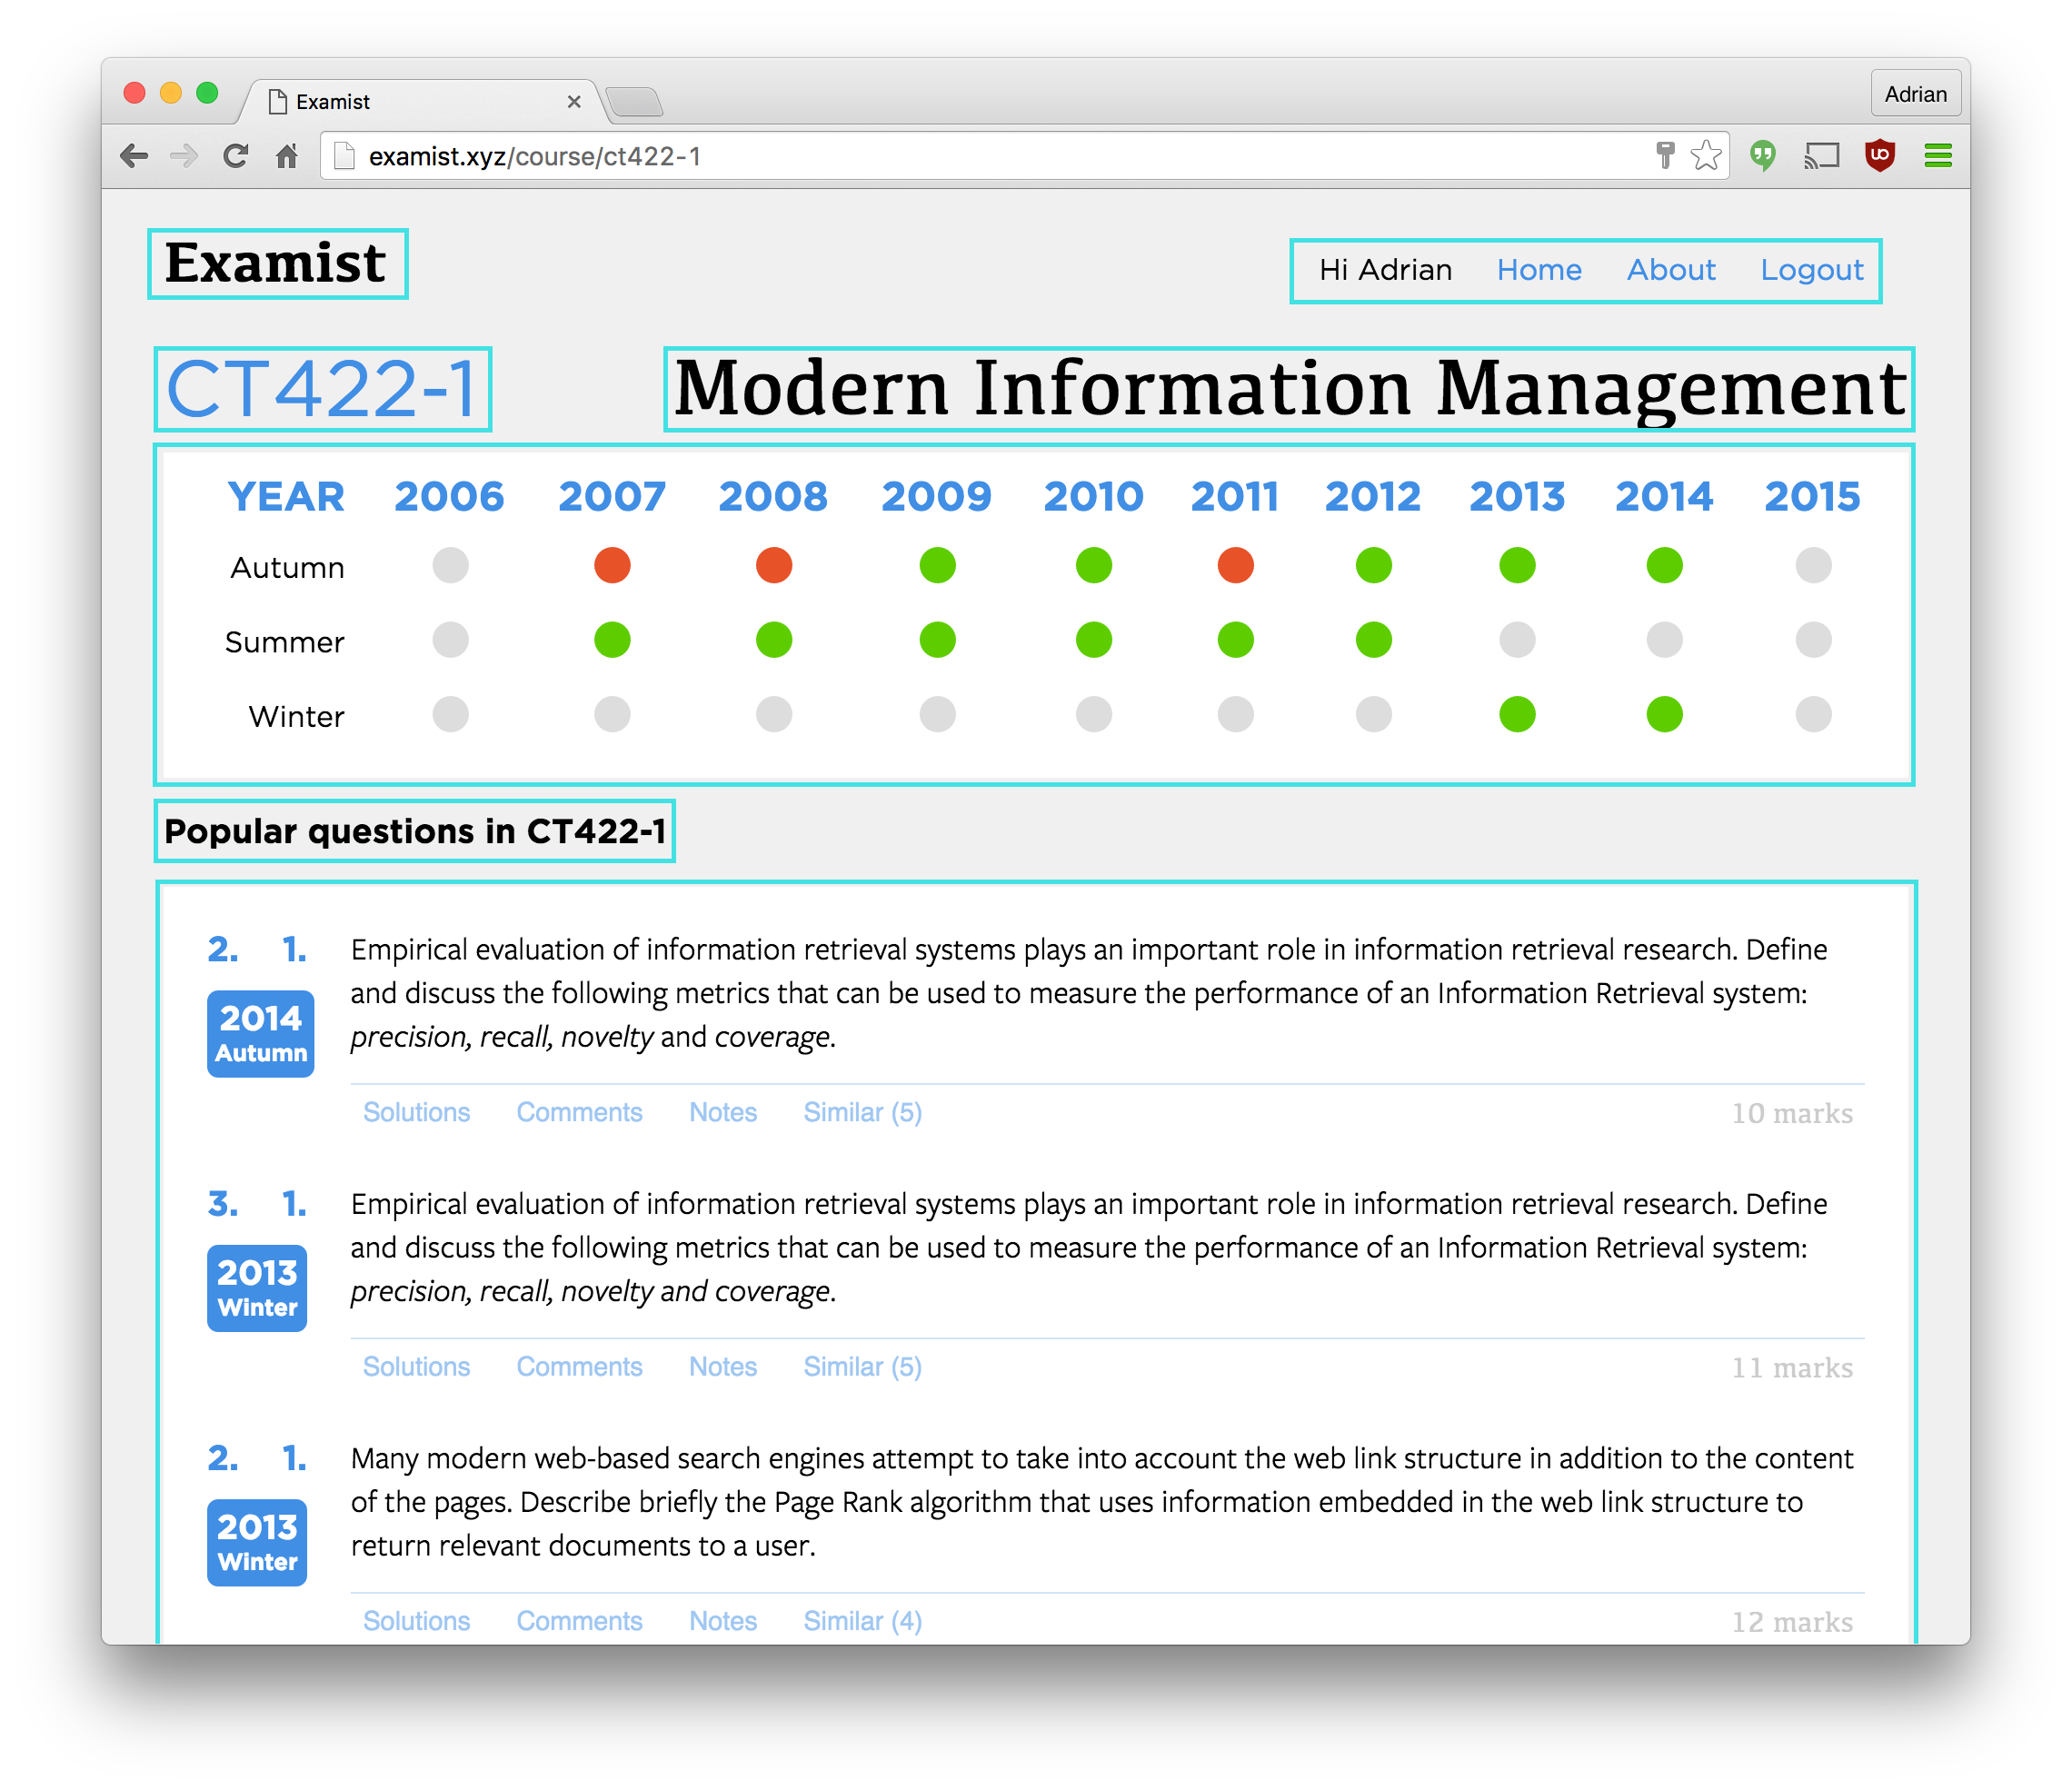The height and width of the screenshot is (1790, 2072).
Task: Open Chrome's green hamburger menu
Action: pos(1938,155)
